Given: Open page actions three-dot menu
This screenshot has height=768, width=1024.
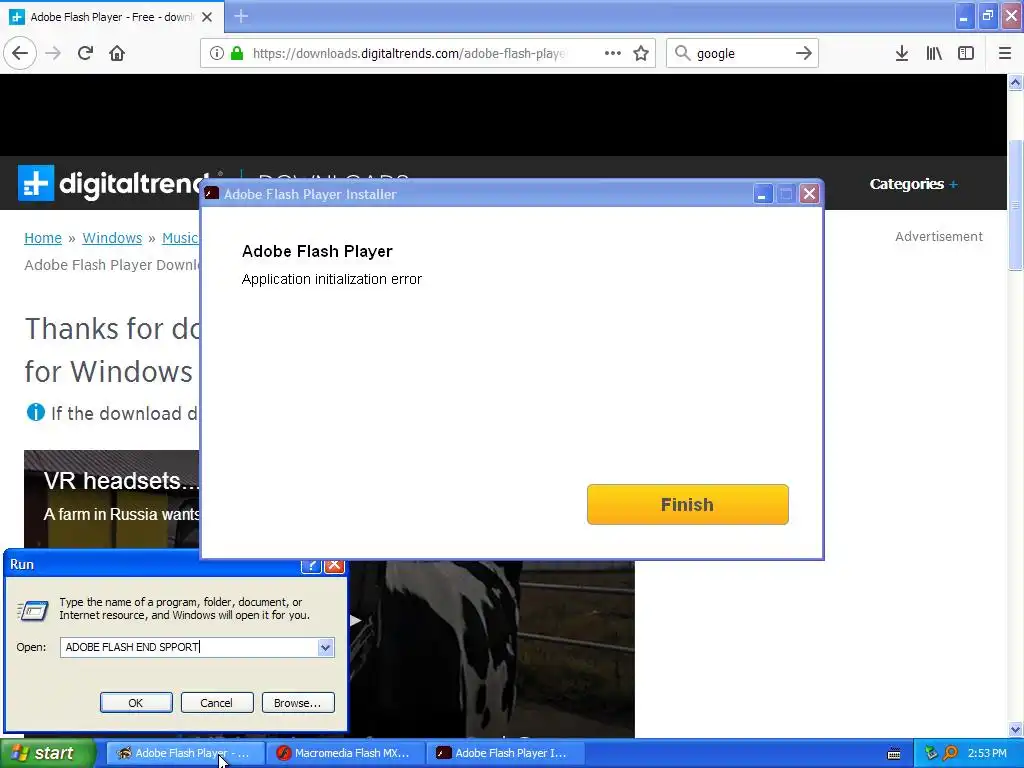Looking at the screenshot, I should click(x=613, y=53).
